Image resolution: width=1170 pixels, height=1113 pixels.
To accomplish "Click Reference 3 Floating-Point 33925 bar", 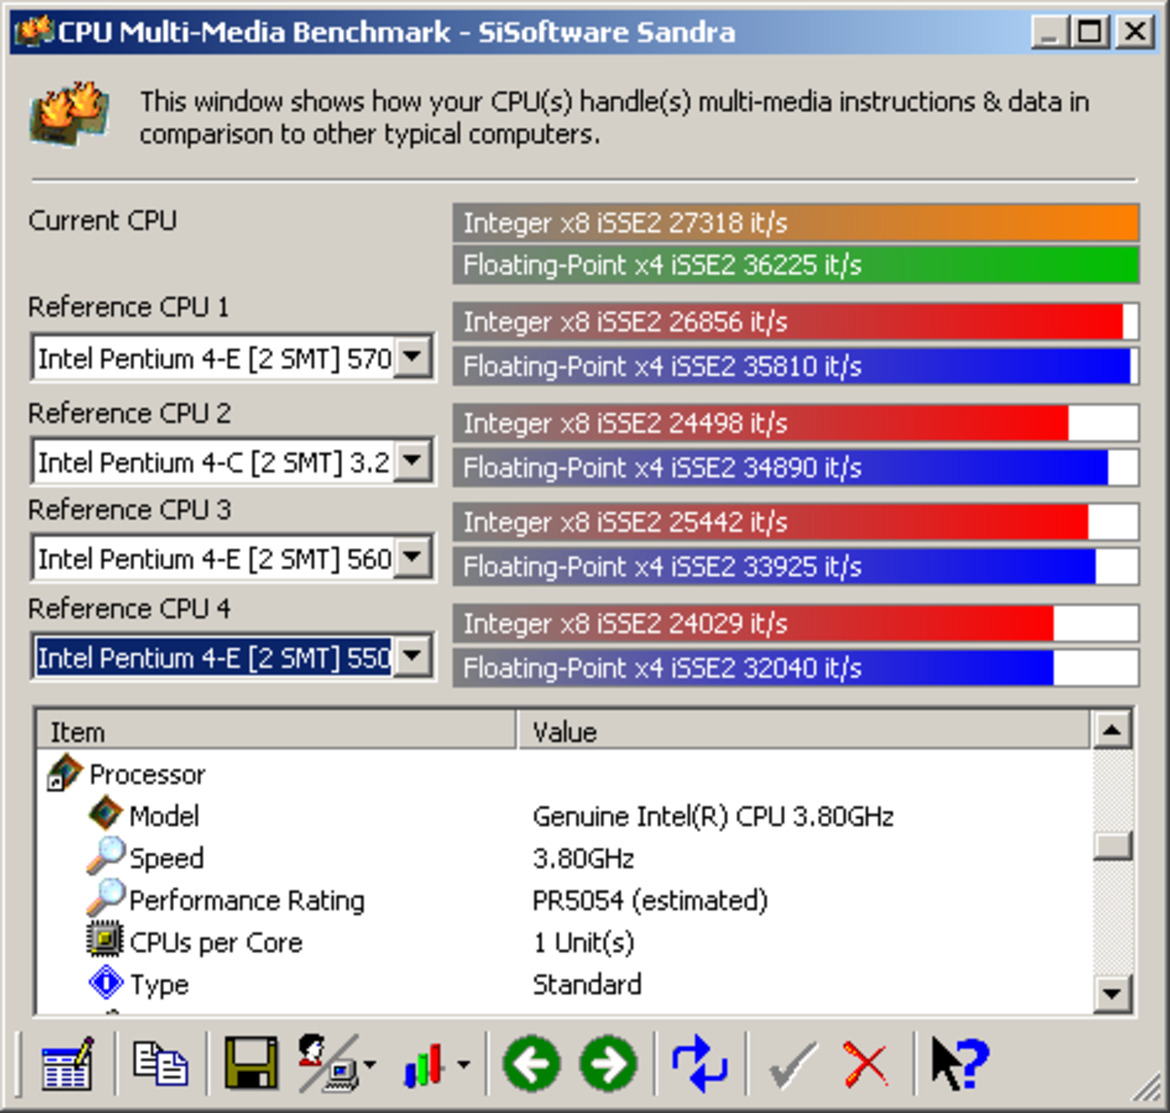I will 795,566.
